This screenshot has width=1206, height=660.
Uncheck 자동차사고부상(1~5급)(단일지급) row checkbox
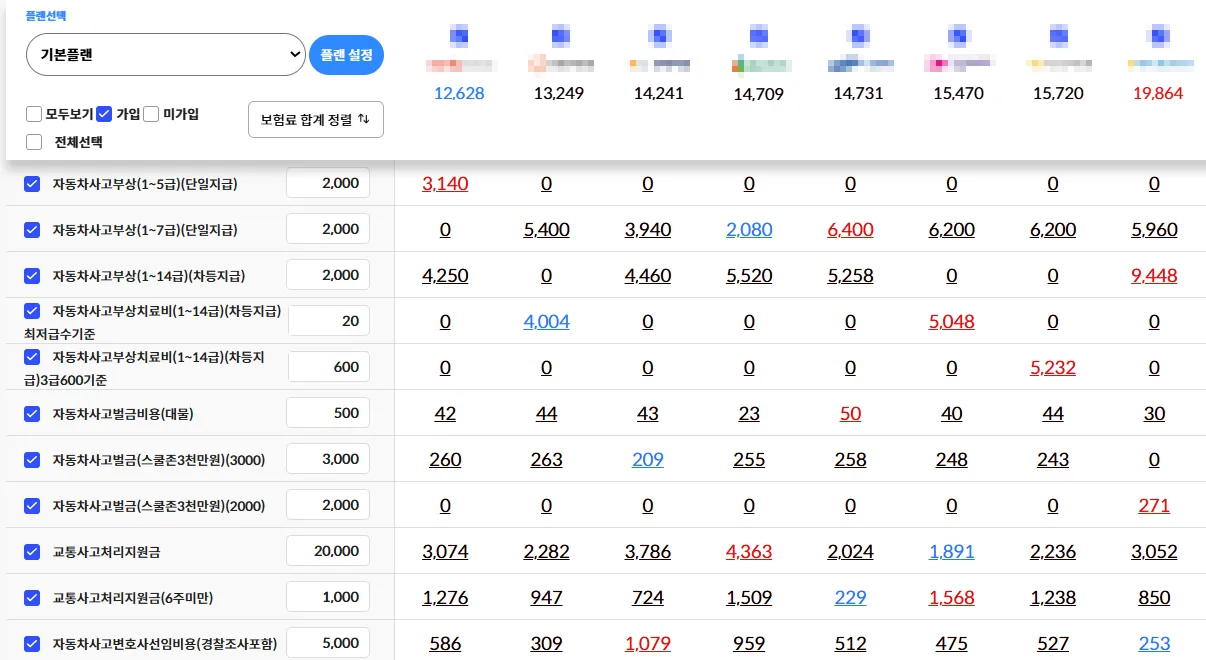coord(31,184)
